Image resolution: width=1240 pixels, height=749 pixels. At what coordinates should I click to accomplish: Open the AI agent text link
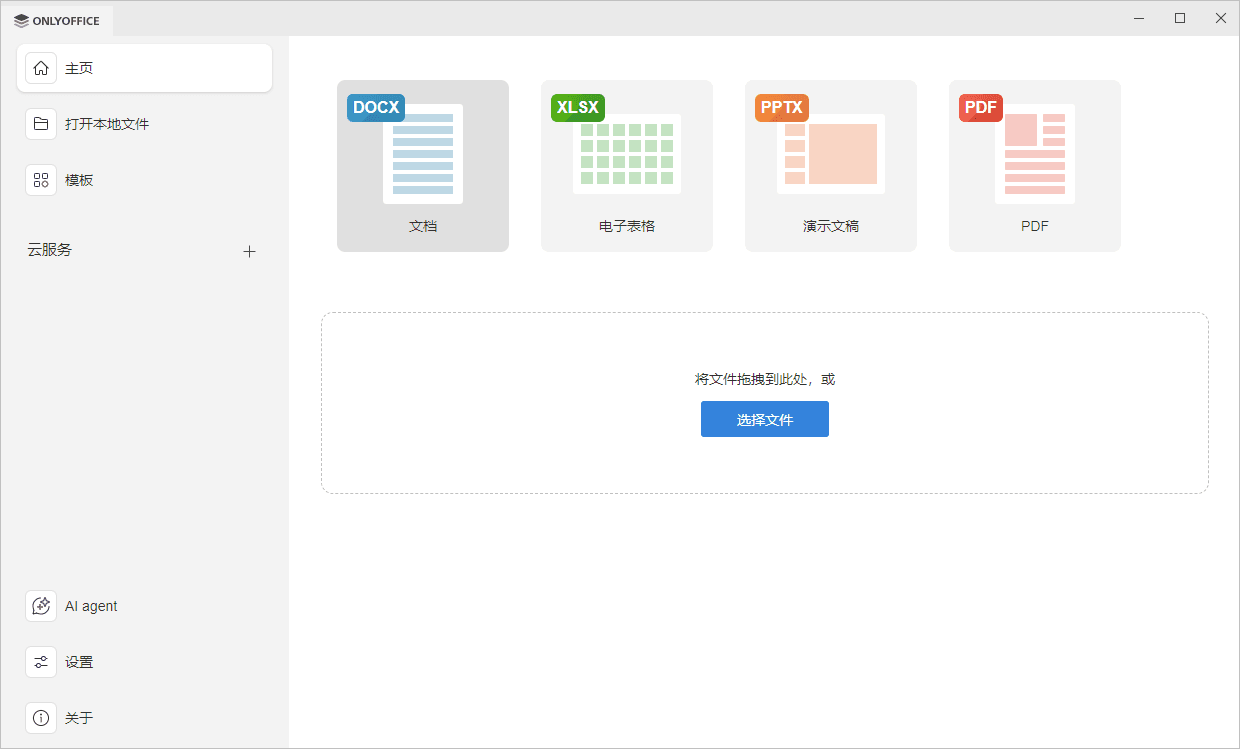pos(91,606)
